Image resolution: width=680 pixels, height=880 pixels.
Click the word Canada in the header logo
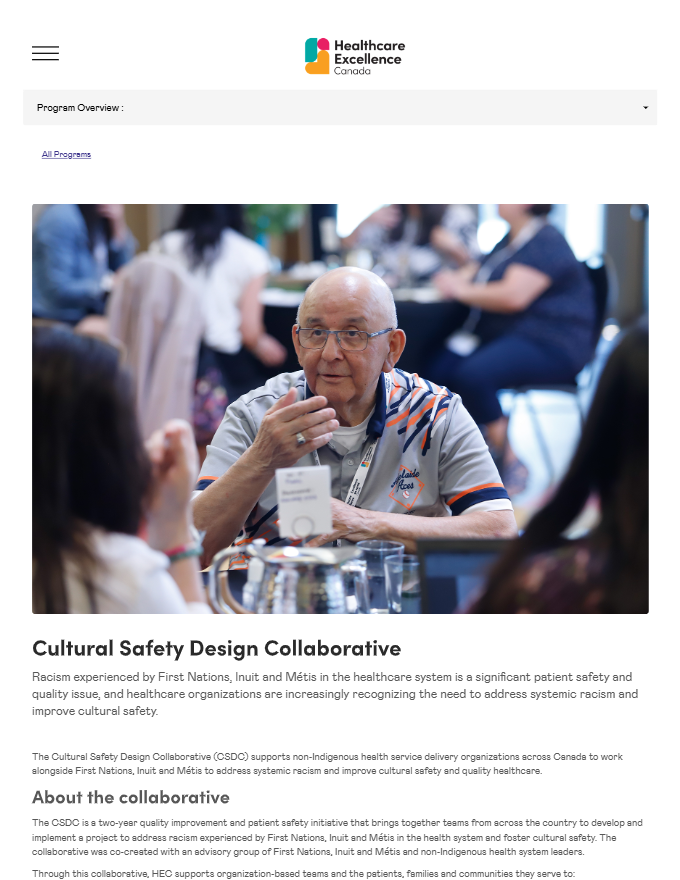(352, 71)
